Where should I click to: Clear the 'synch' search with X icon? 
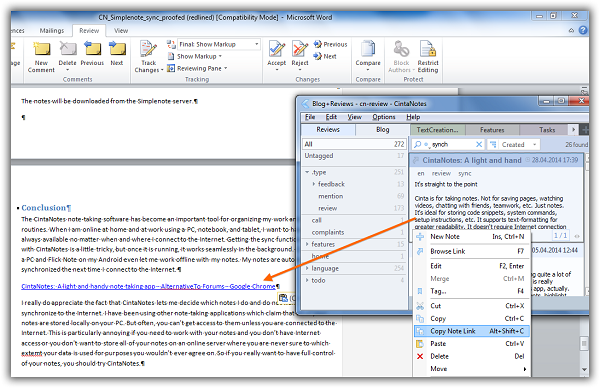click(479, 144)
